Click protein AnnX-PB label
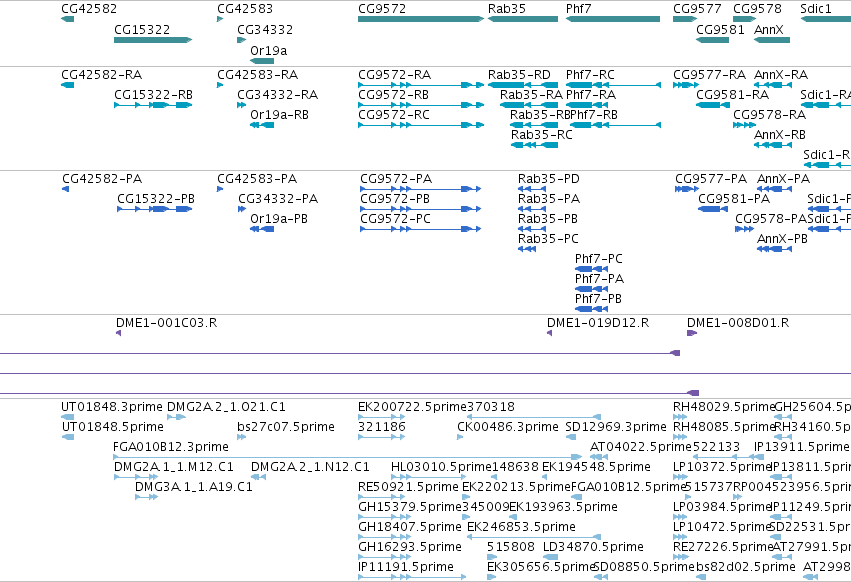The height and width of the screenshot is (582, 851). pos(782,239)
